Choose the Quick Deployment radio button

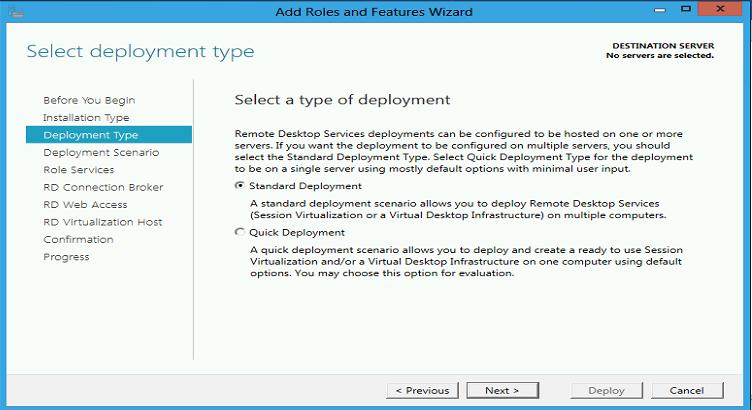[239, 232]
